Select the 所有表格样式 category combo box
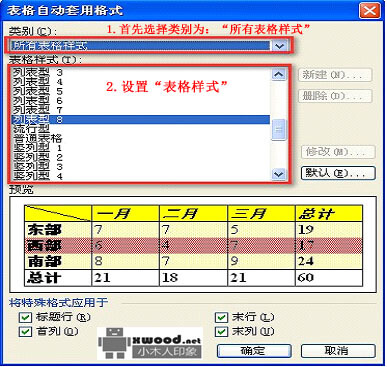Viewport: 387px width, 367px height. tap(148, 45)
